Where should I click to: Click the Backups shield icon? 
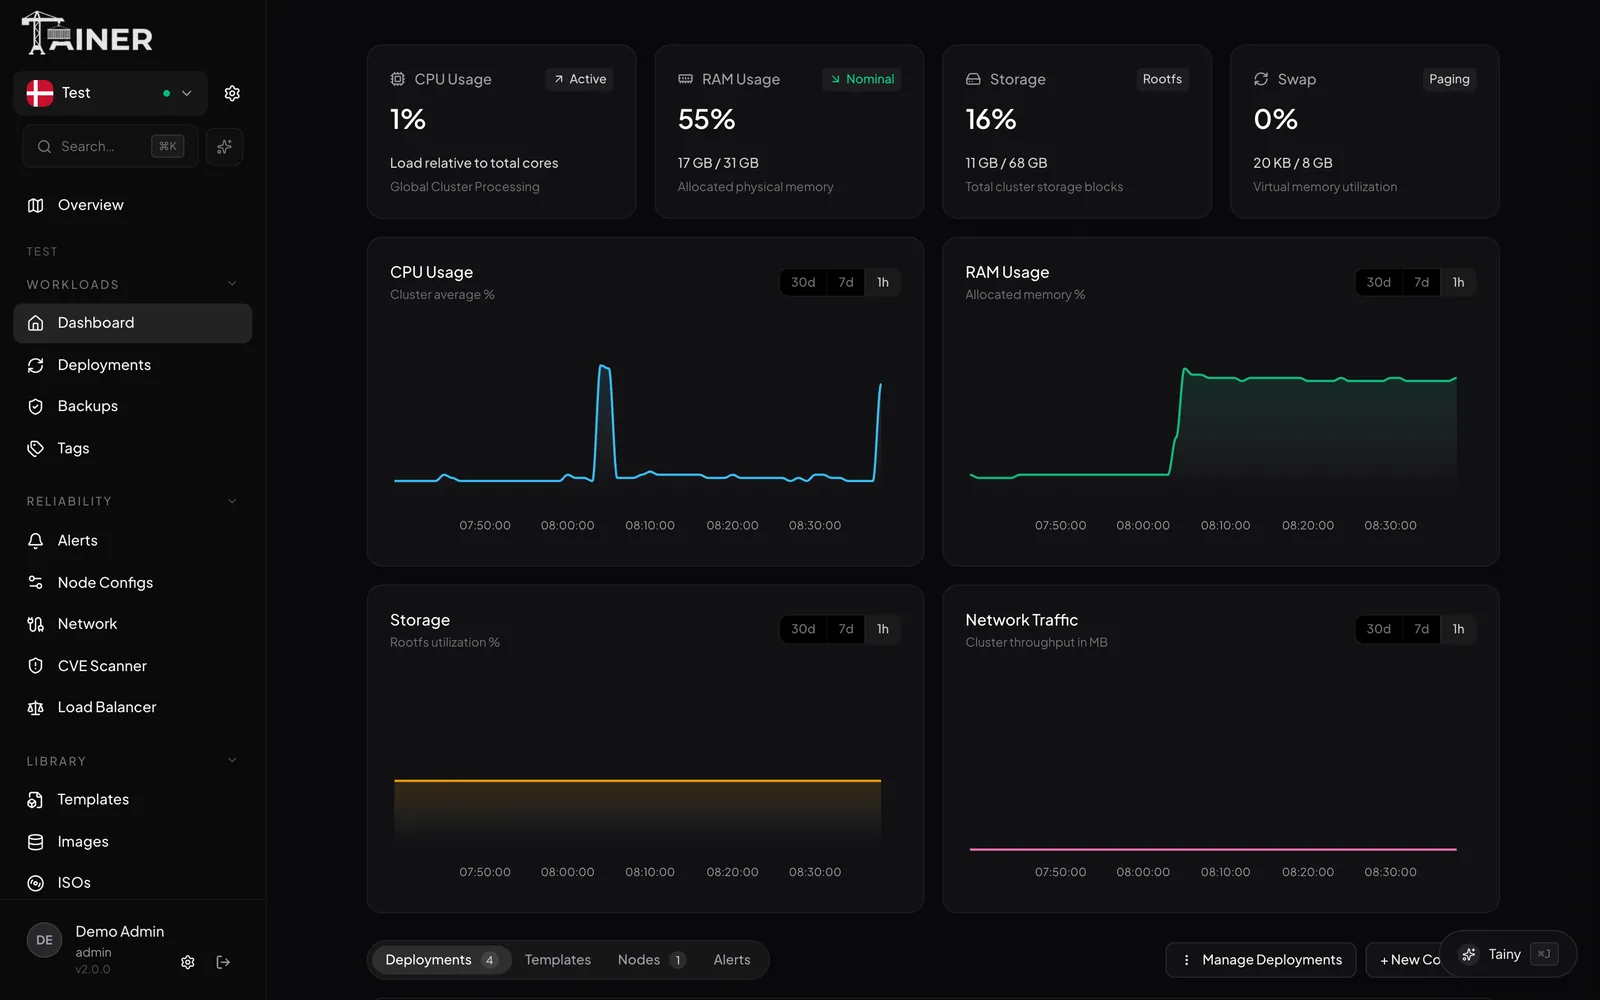(36, 406)
